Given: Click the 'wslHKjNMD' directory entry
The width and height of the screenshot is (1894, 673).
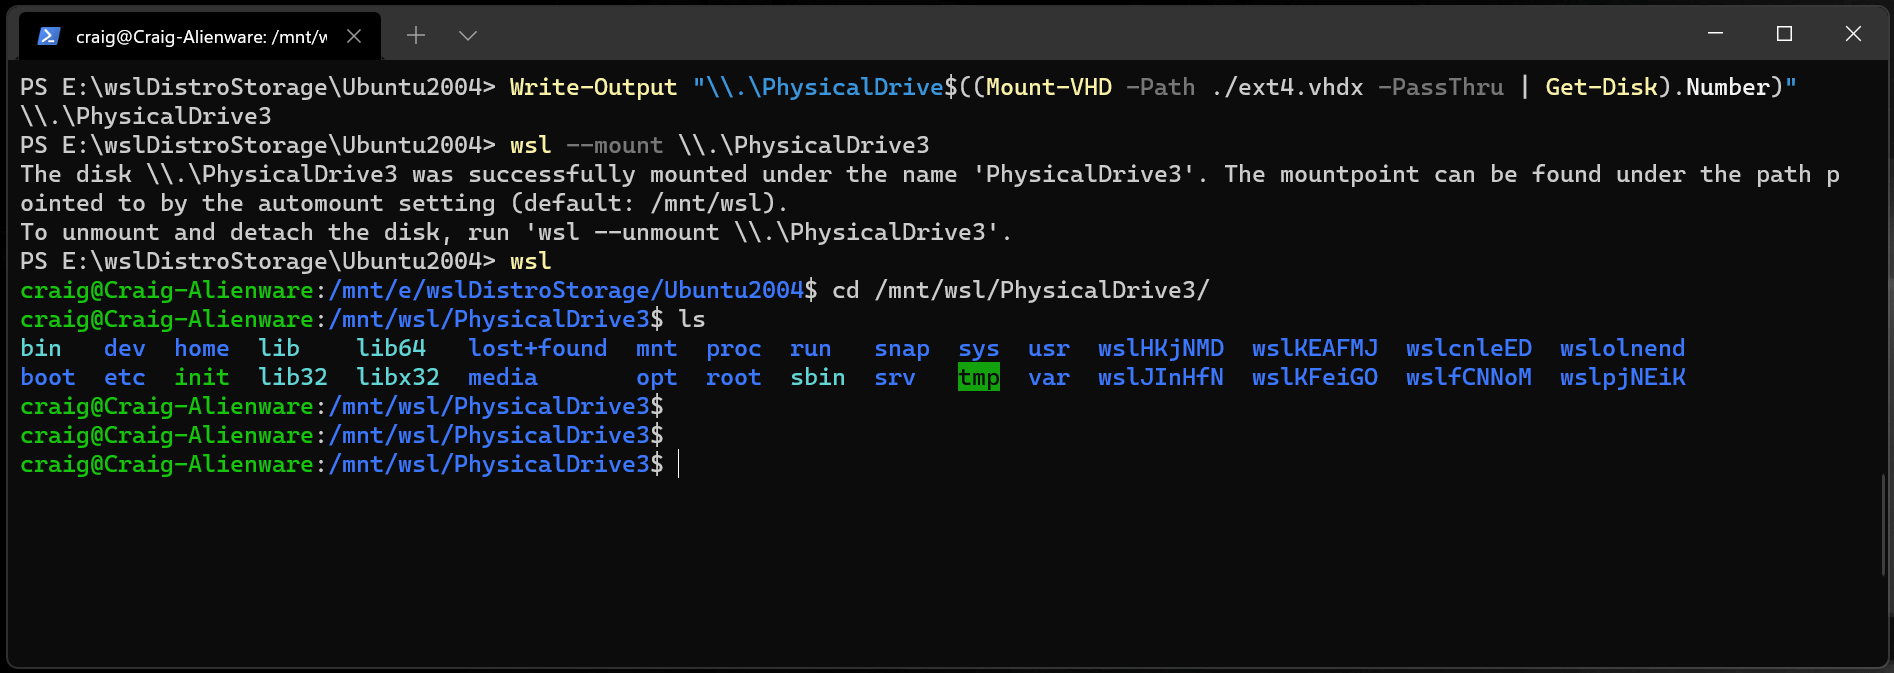Looking at the screenshot, I should tap(1161, 348).
